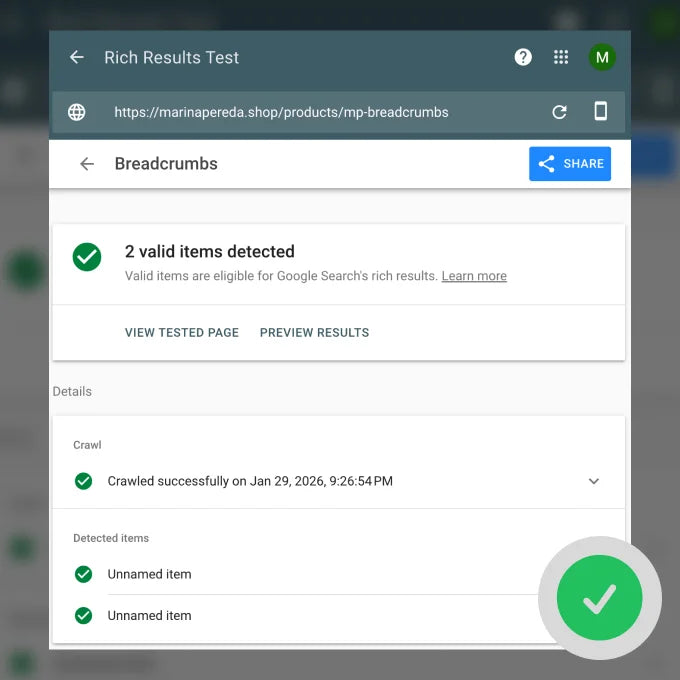Open the first Unnamed item

pyautogui.click(x=149, y=574)
